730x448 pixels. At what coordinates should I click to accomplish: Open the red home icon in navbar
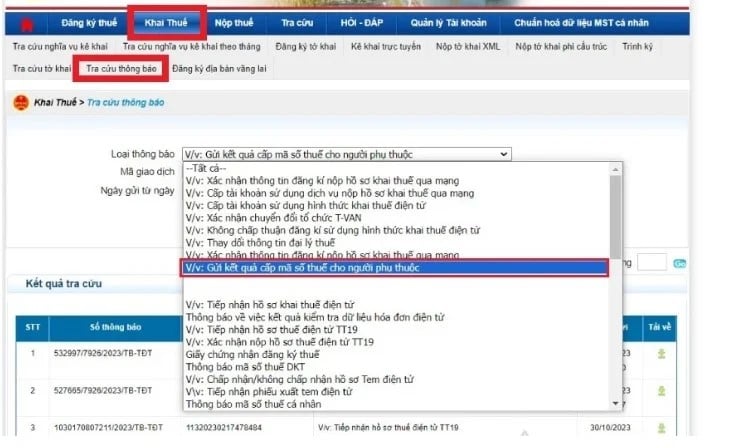27,24
